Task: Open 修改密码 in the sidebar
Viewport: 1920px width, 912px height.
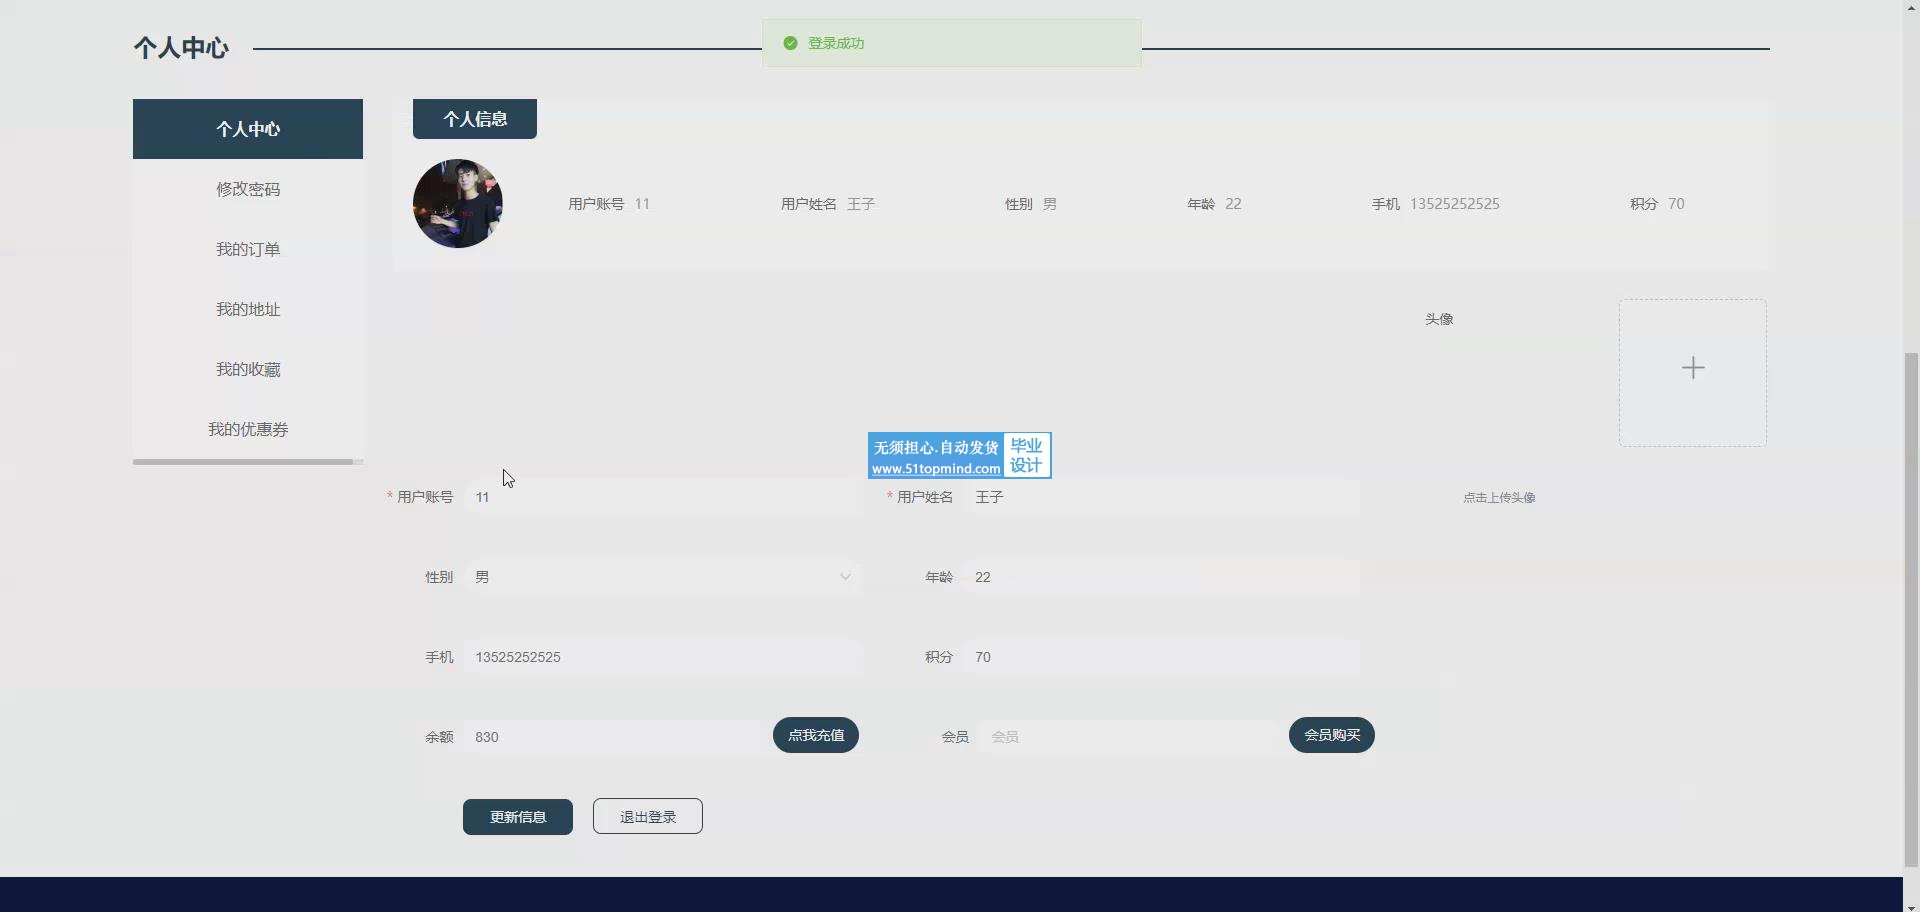Action: 248,189
